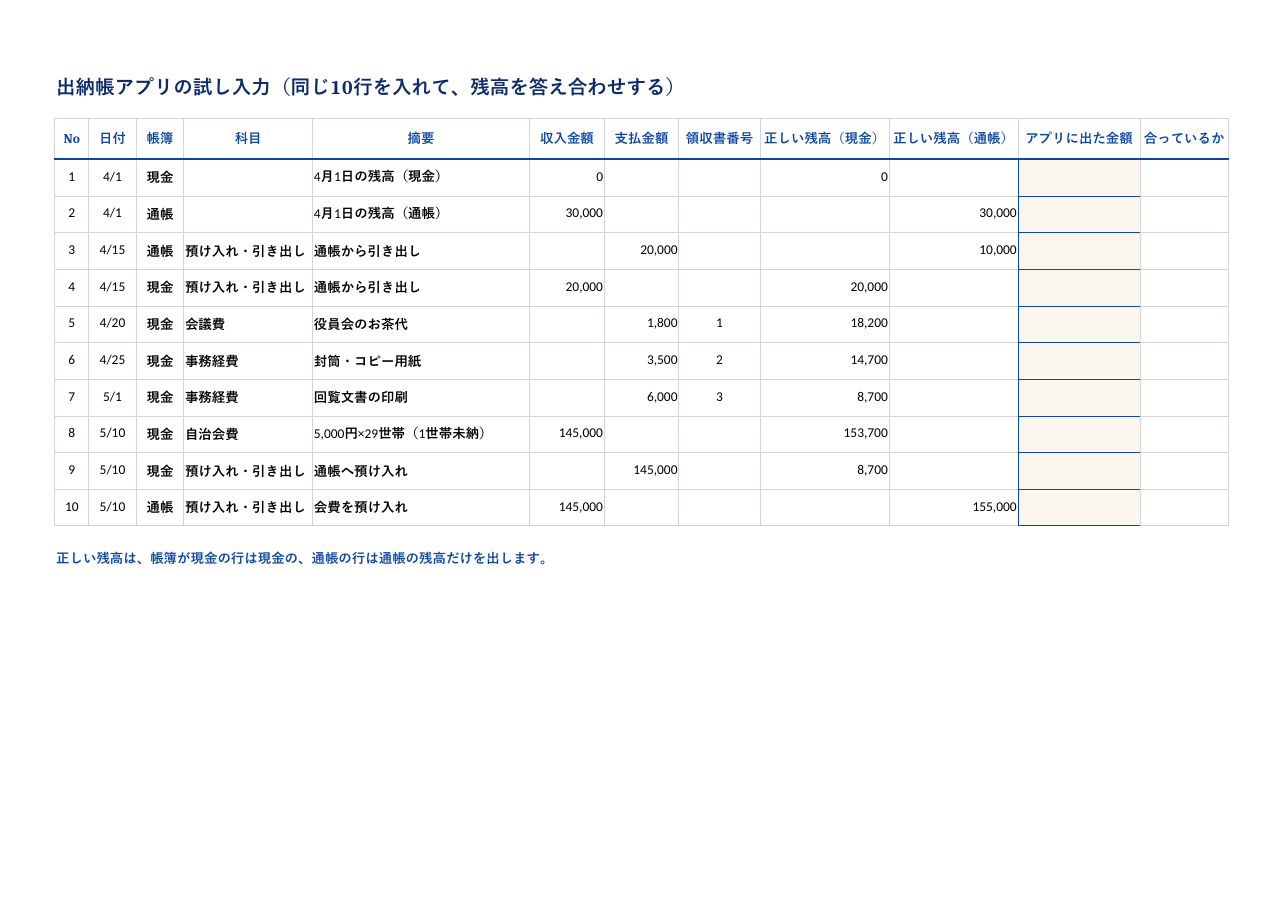Select the 5,000円×29世帯（1世帯未納） cell

click(x=421, y=434)
